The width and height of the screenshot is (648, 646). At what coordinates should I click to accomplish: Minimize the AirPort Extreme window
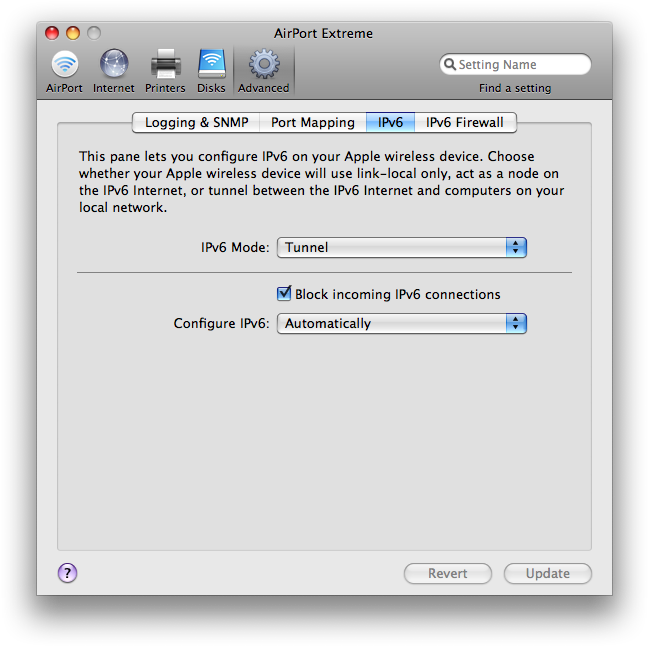73,33
